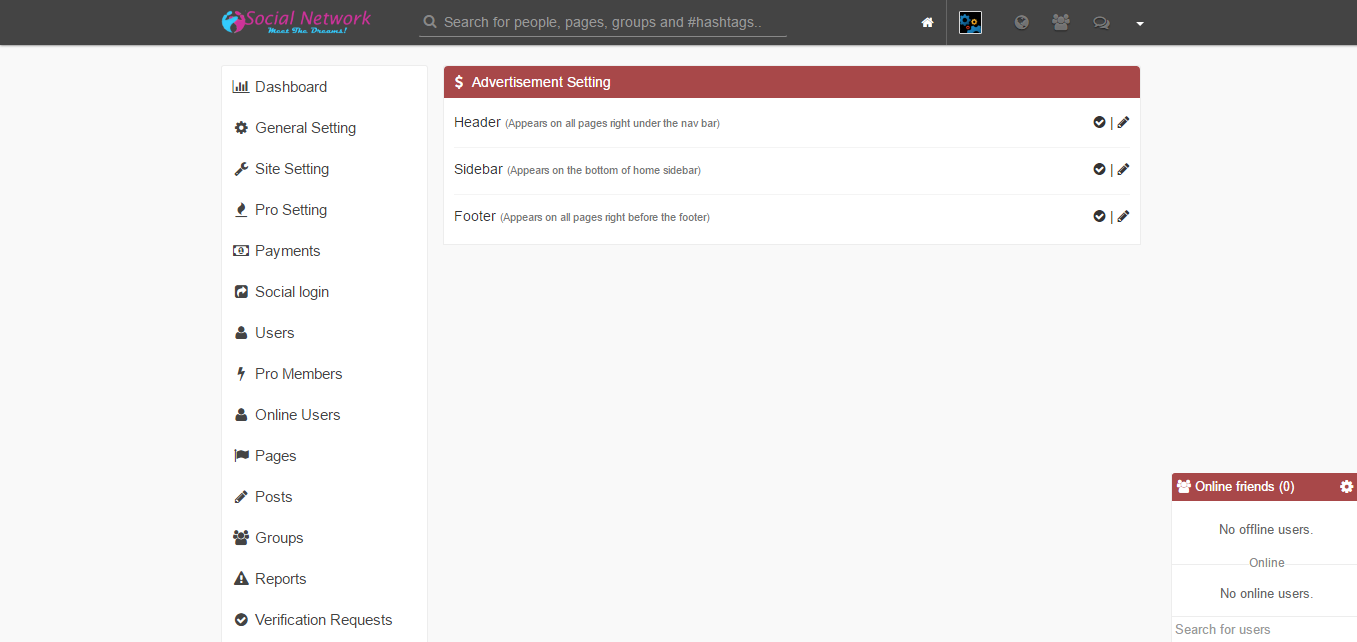
Task: Select General Setting menu item
Action: (305, 128)
